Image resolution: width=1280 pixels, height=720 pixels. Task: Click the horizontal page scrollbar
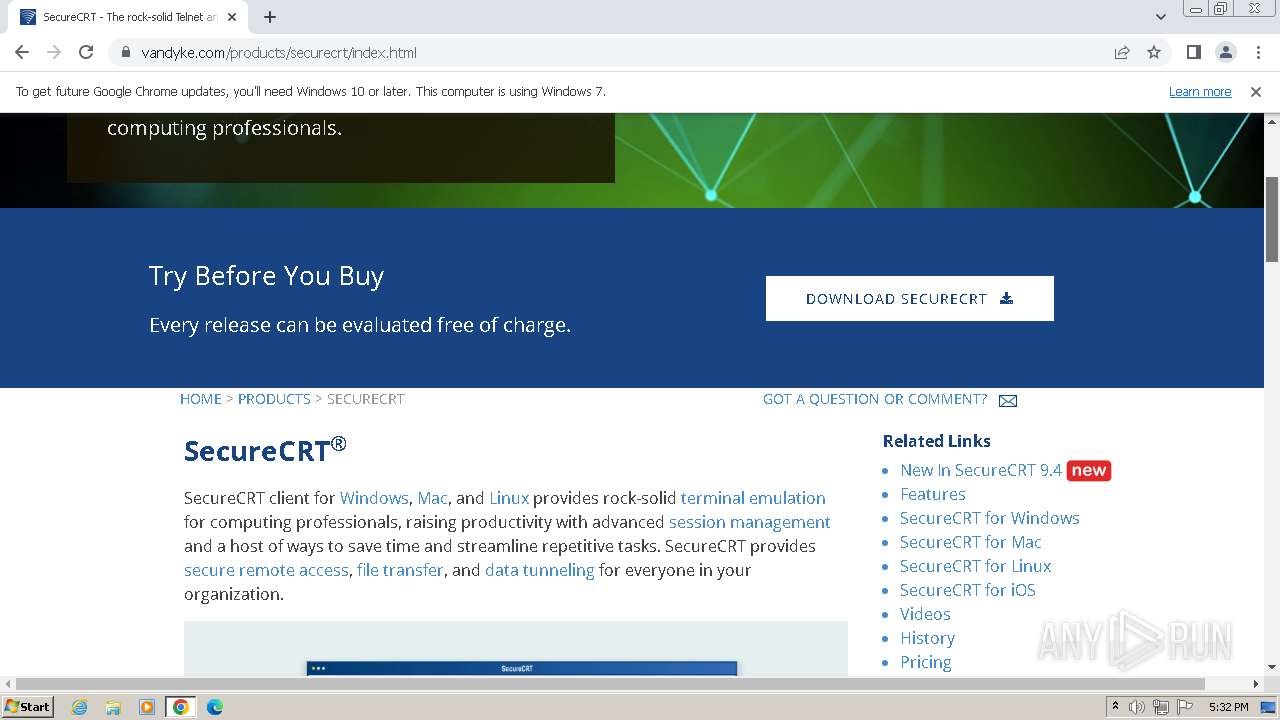tap(609, 684)
